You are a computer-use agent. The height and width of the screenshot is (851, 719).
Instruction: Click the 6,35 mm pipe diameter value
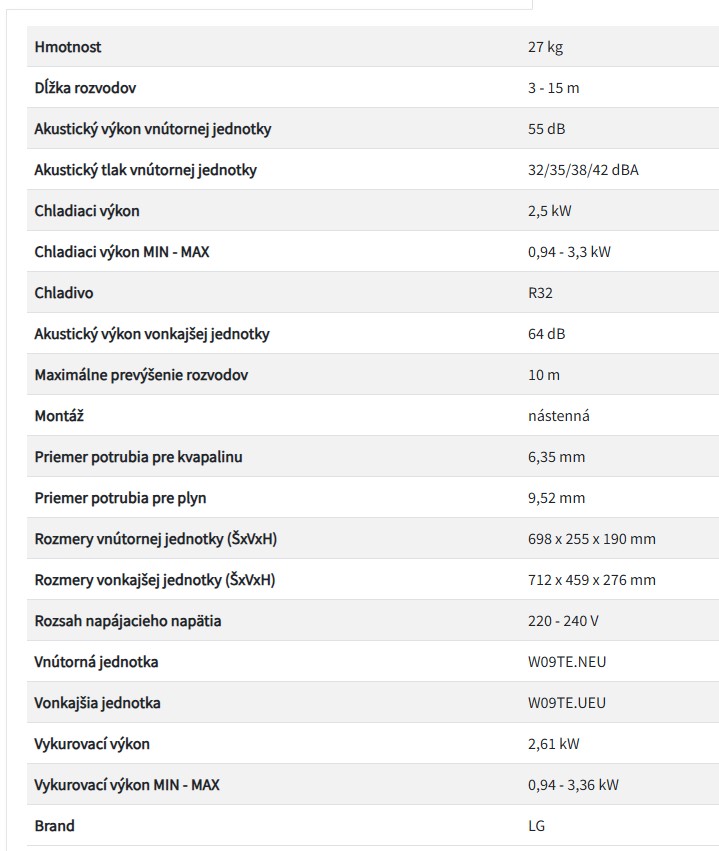pyautogui.click(x=556, y=457)
